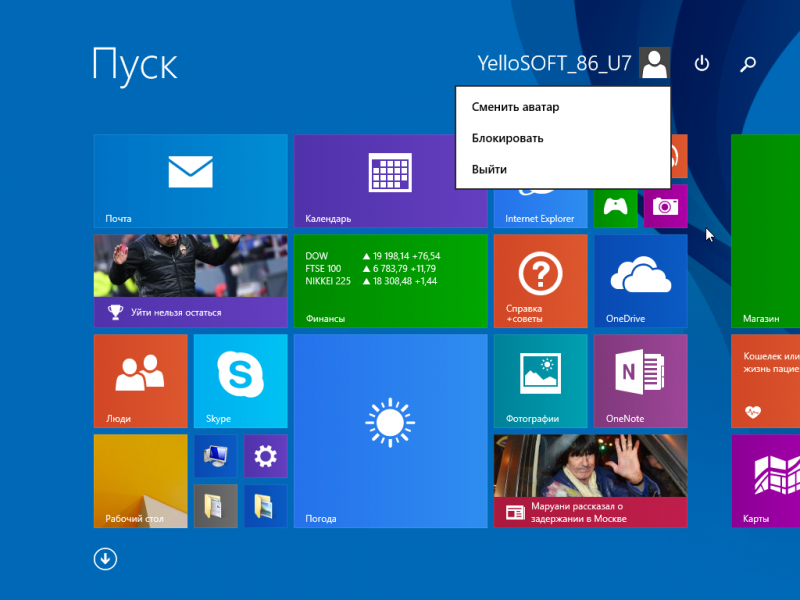Show all apps with the down arrow

(x=105, y=559)
